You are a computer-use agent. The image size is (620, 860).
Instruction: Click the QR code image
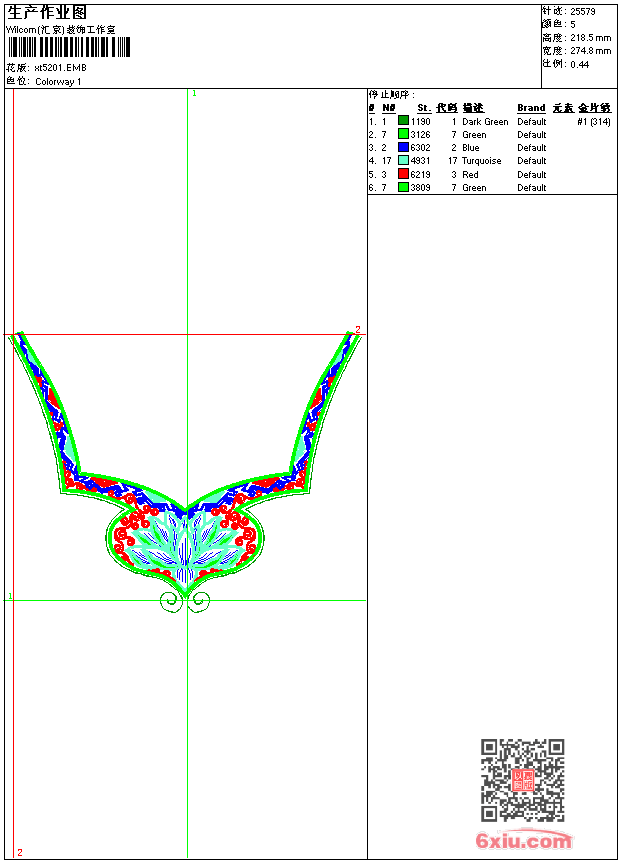pyautogui.click(x=522, y=780)
